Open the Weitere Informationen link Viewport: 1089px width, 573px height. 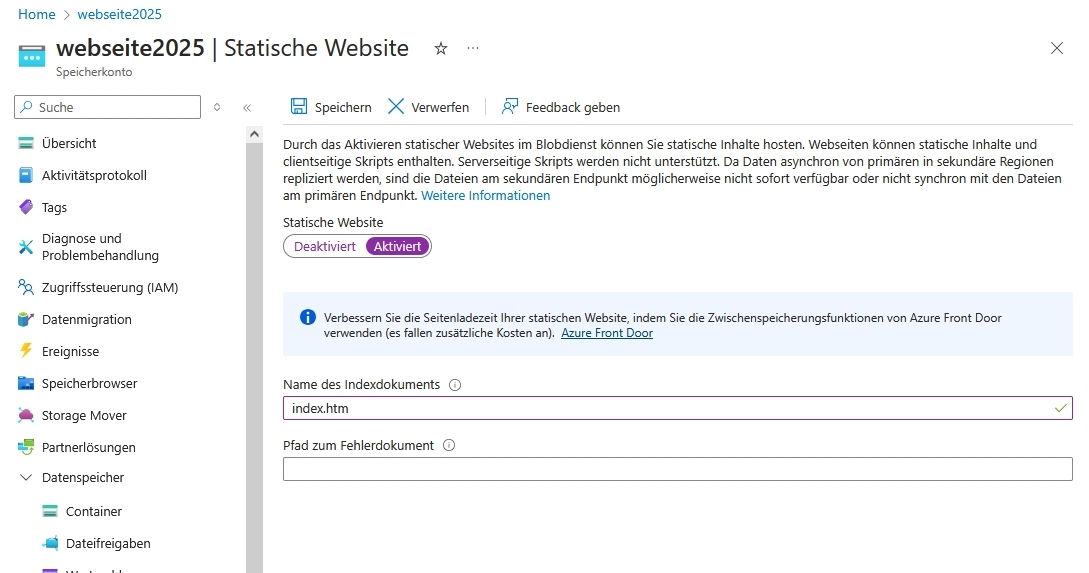(x=485, y=196)
